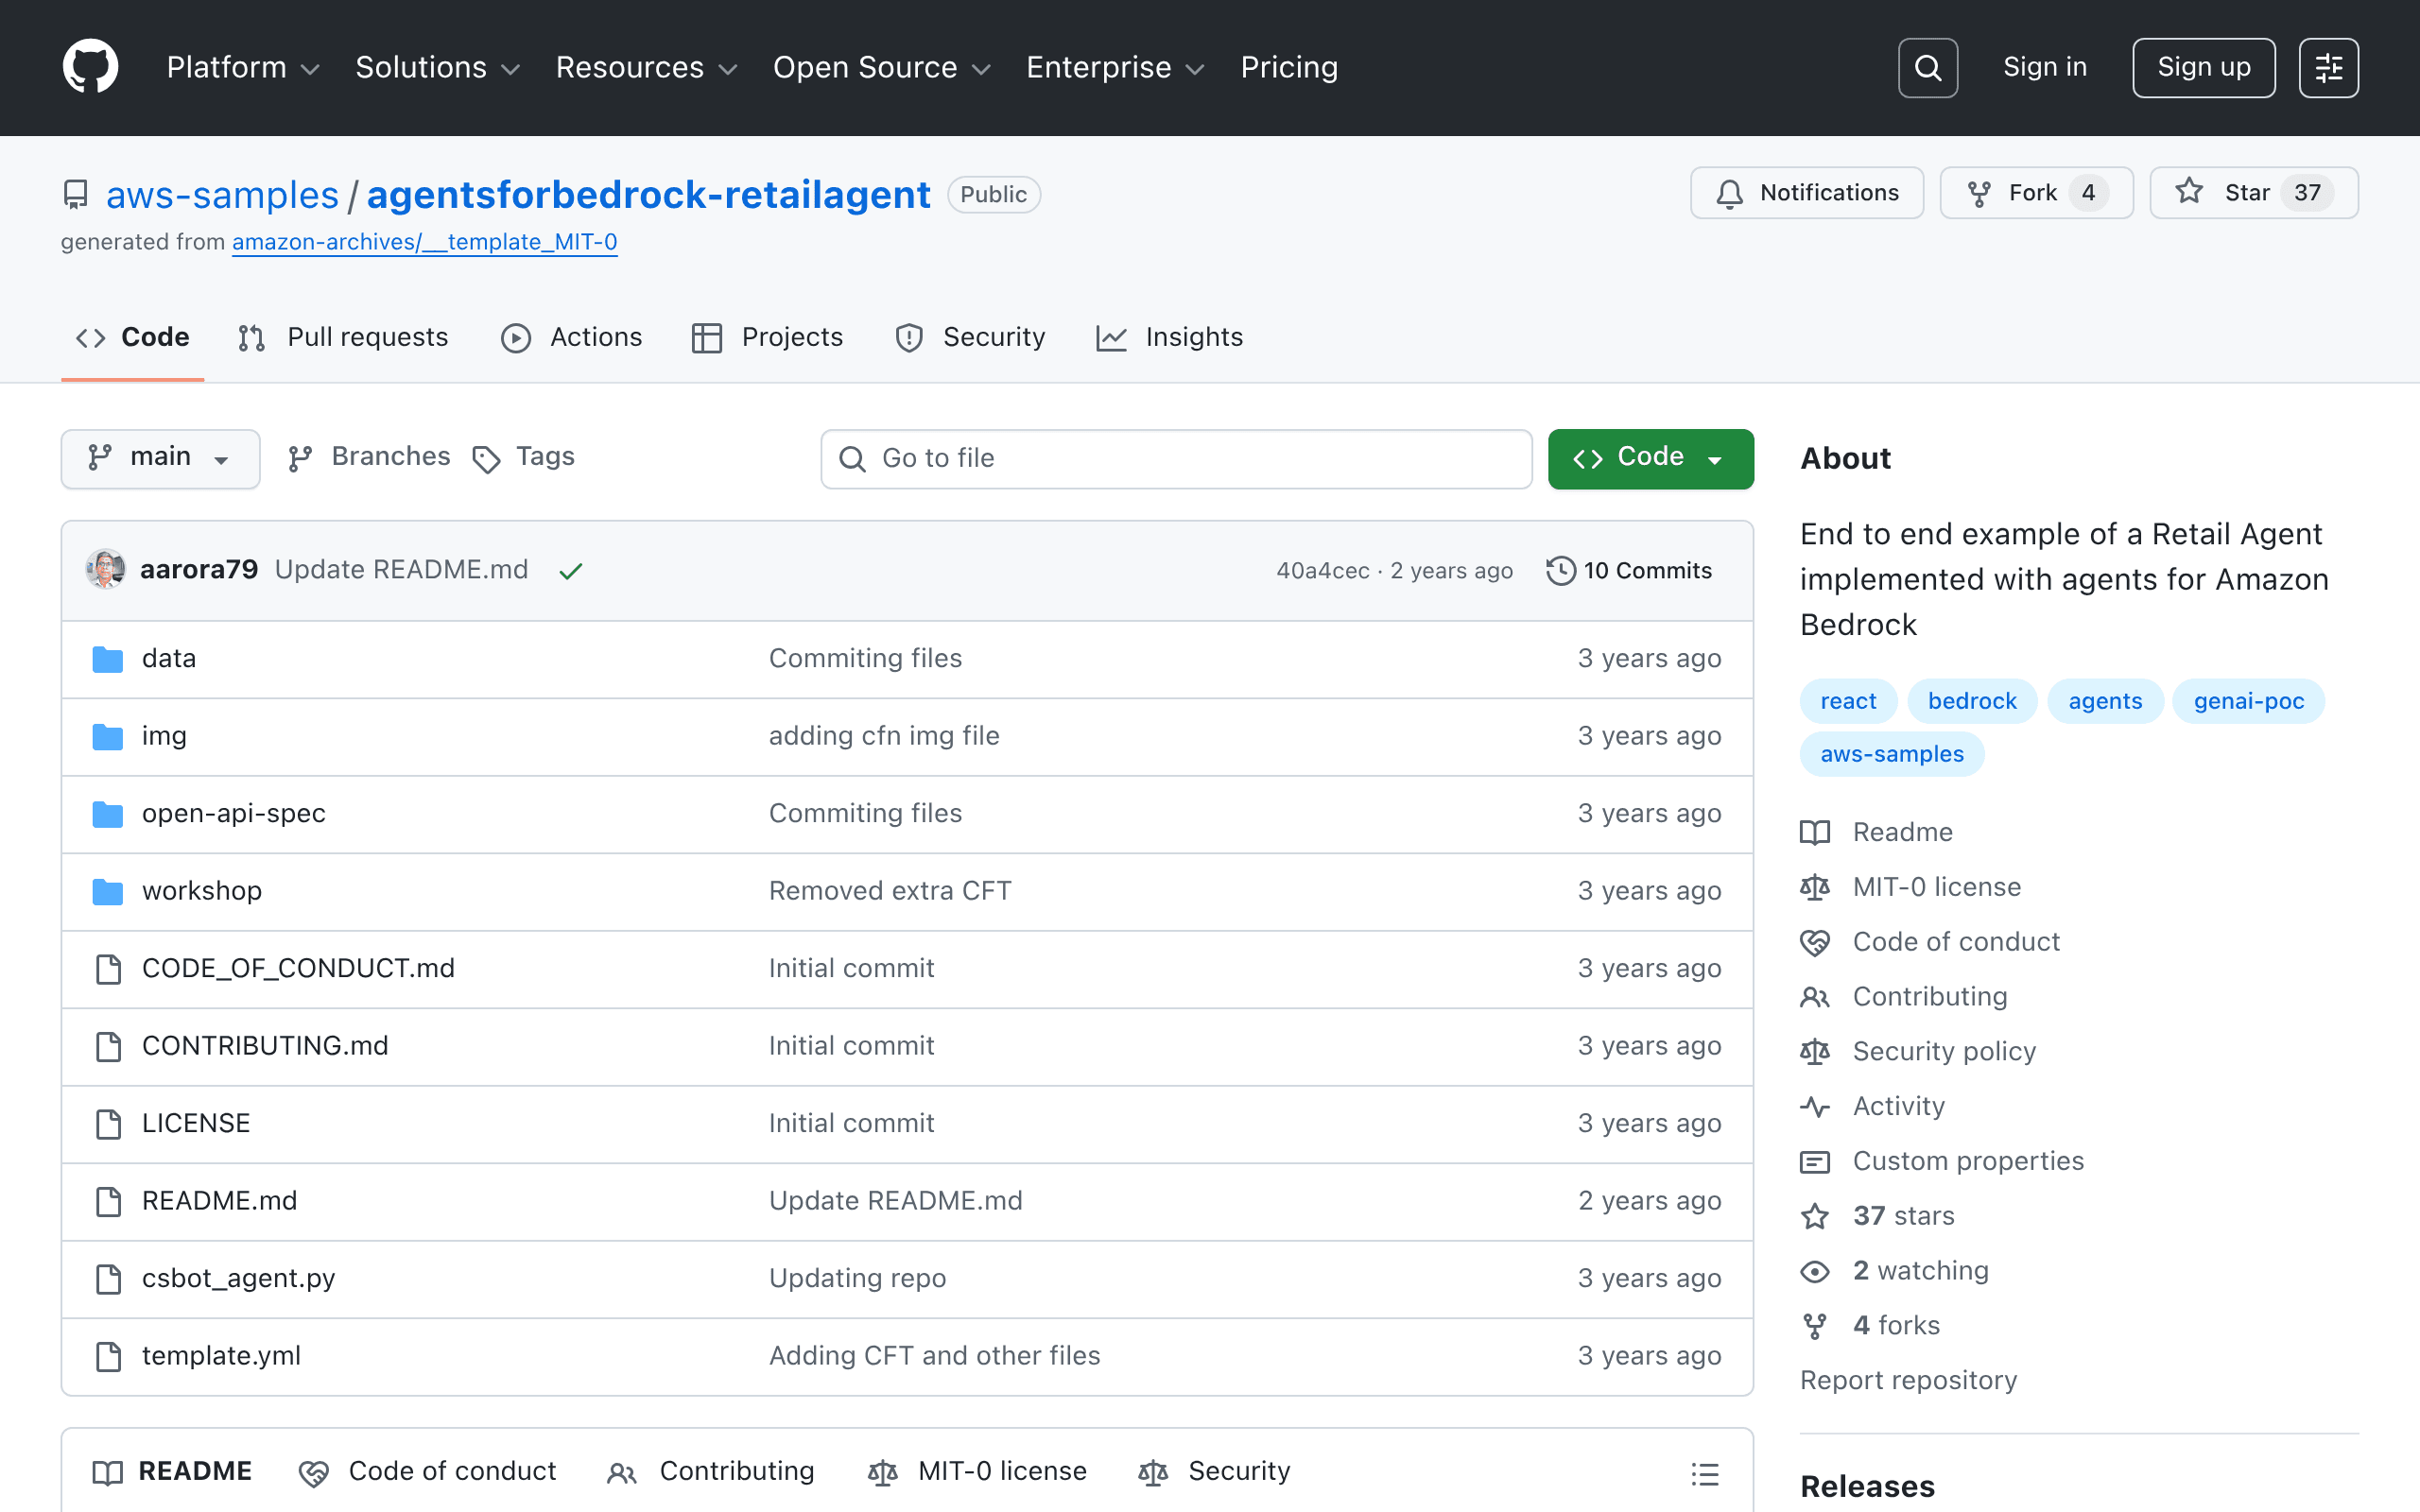
Task: Open the data folder
Action: click(x=169, y=658)
